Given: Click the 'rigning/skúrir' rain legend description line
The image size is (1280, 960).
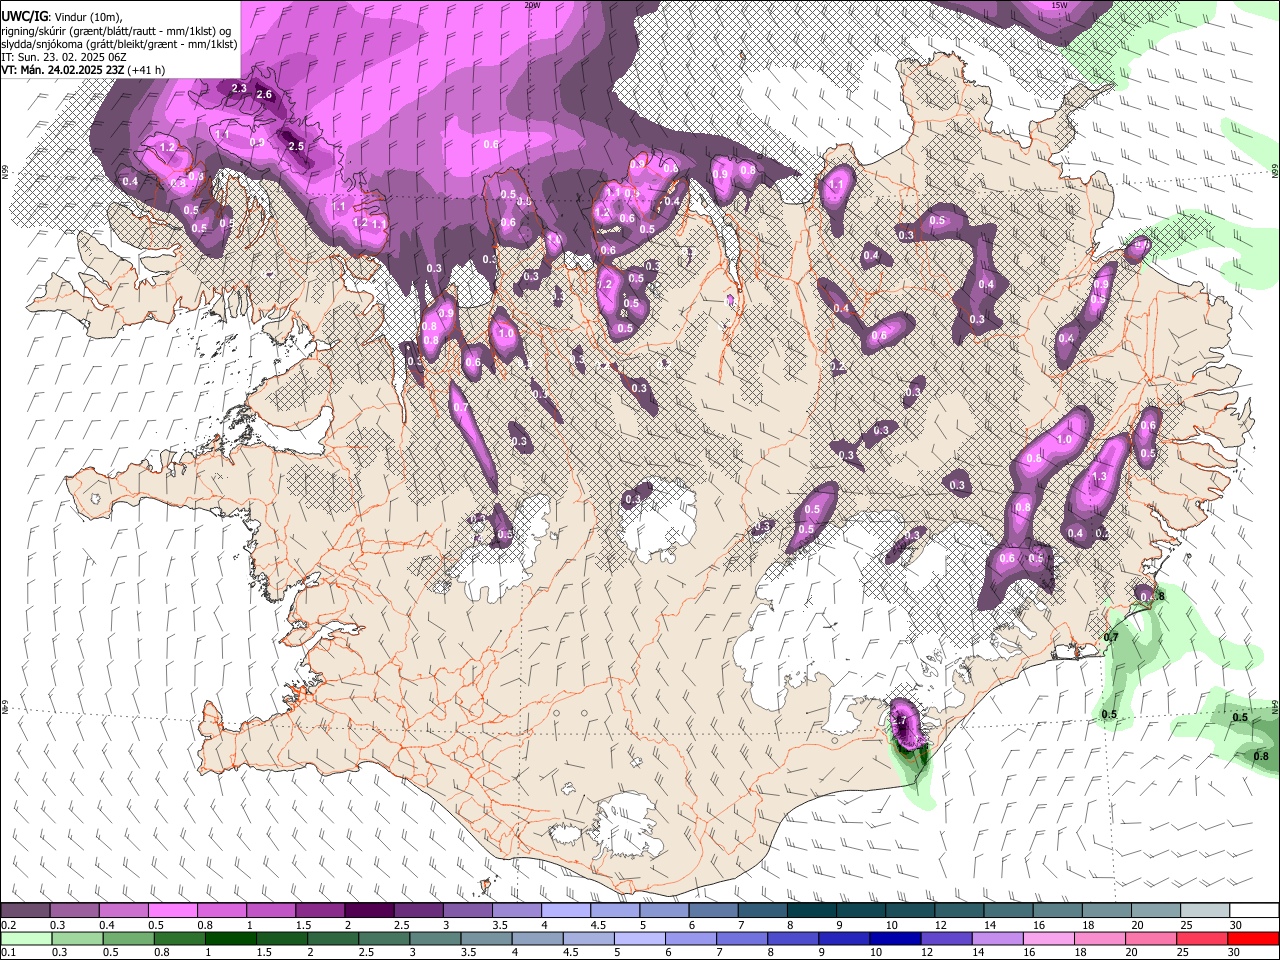Looking at the screenshot, I should click(118, 31).
